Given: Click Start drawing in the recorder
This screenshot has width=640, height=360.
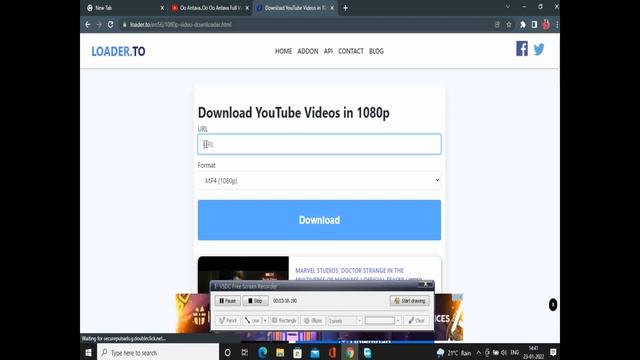Looking at the screenshot, I should 409,301.
